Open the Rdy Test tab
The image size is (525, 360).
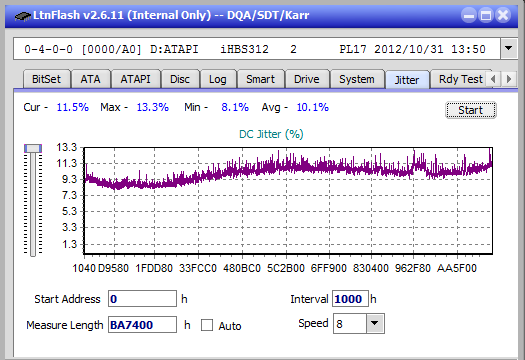[461, 79]
